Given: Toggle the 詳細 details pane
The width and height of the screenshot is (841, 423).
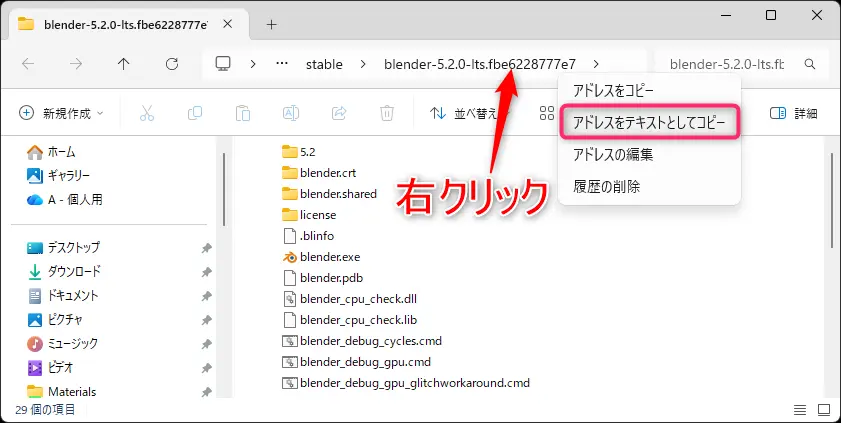Looking at the screenshot, I should 793,113.
